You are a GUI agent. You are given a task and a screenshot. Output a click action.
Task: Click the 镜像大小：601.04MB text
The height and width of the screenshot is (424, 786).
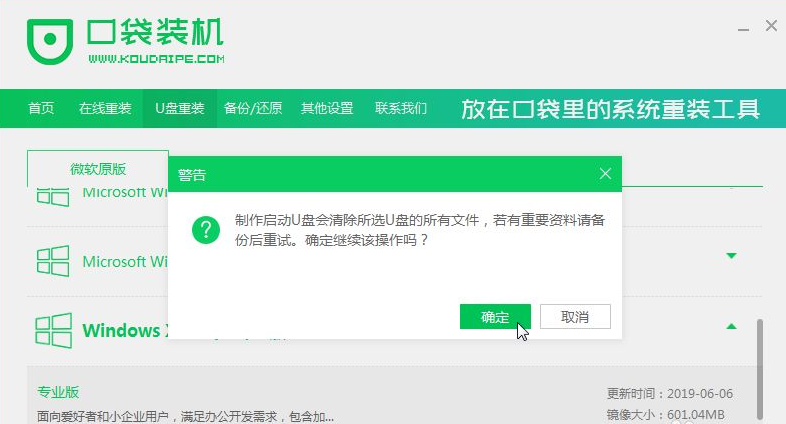666,415
